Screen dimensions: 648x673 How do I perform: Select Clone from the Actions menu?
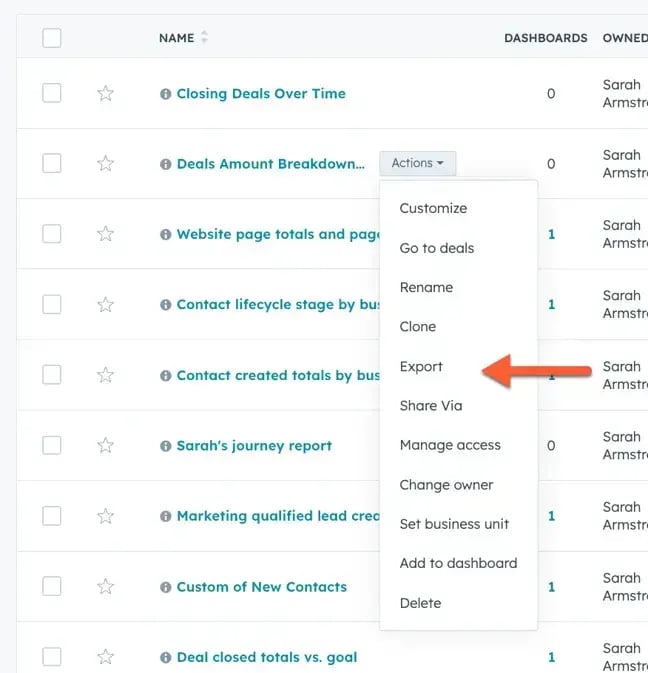[x=418, y=327]
